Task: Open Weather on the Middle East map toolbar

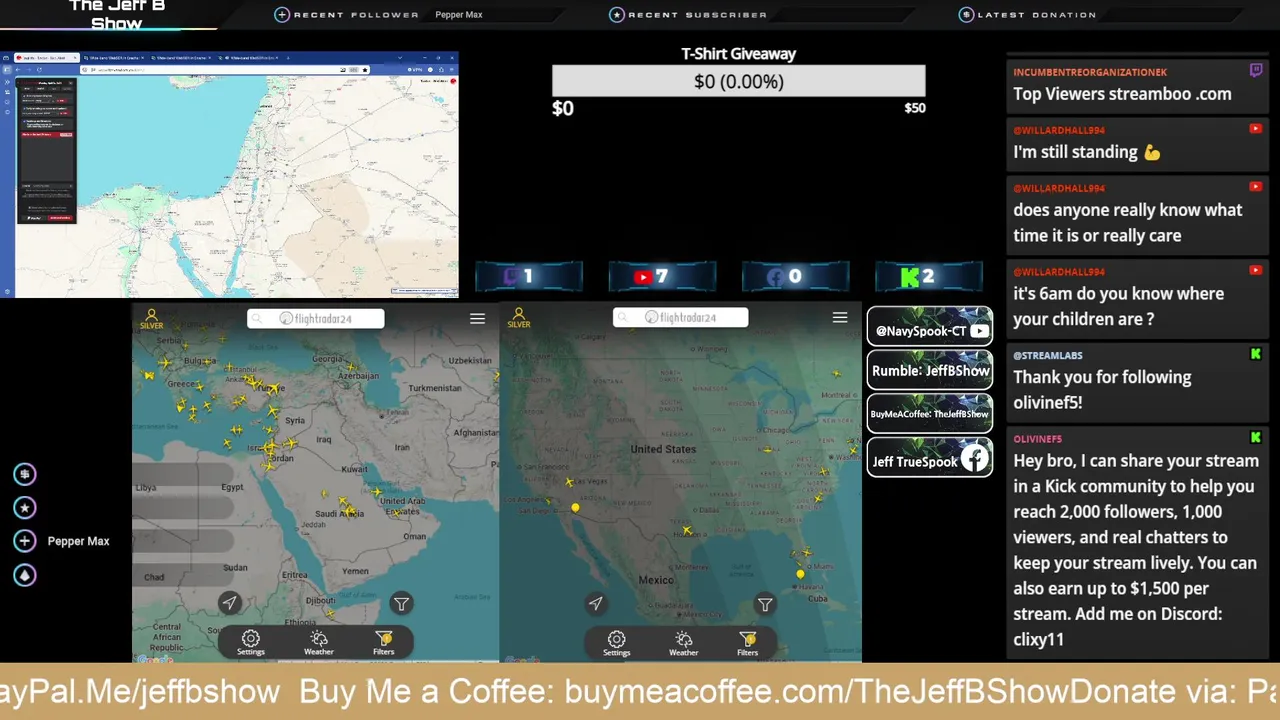Action: tap(319, 643)
